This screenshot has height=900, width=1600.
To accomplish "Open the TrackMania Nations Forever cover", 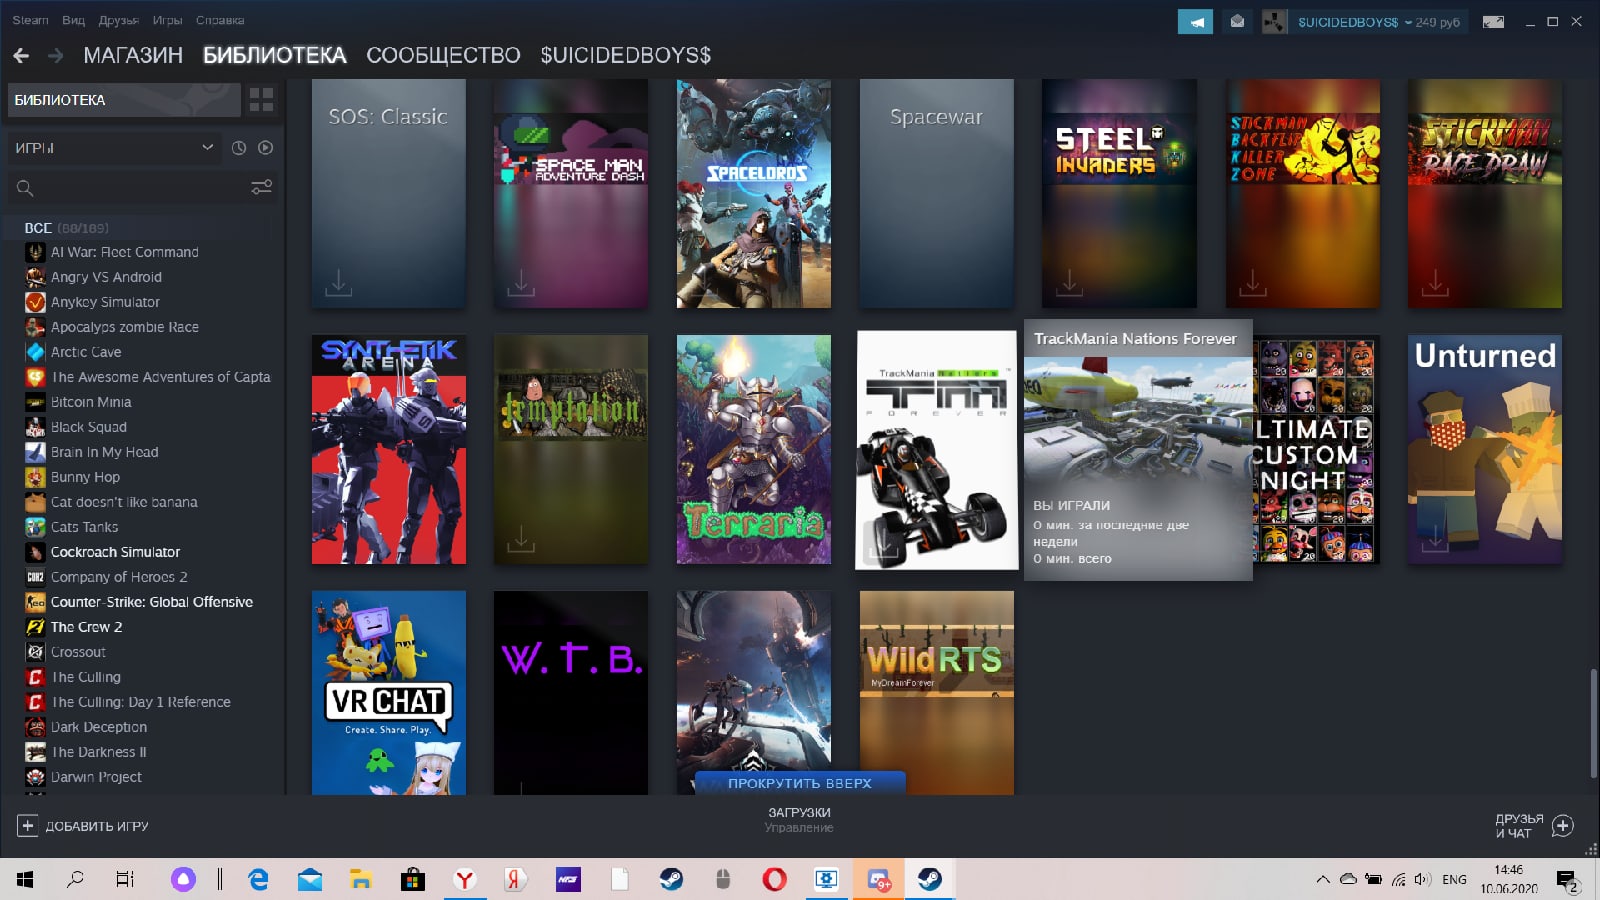I will pos(937,450).
